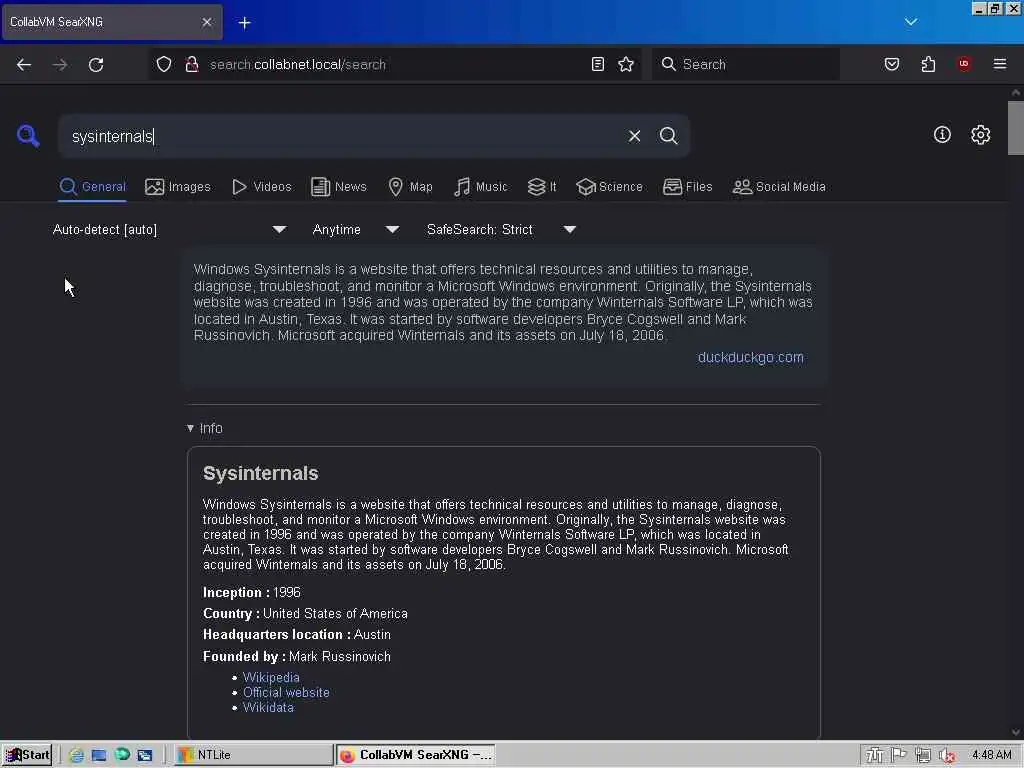The width and height of the screenshot is (1024, 768).
Task: Open the duckduckgo.com source link
Action: coord(750,357)
